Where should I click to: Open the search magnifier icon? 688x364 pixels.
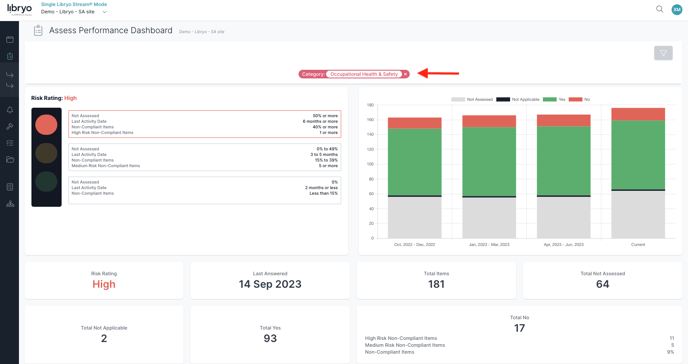pyautogui.click(x=659, y=9)
